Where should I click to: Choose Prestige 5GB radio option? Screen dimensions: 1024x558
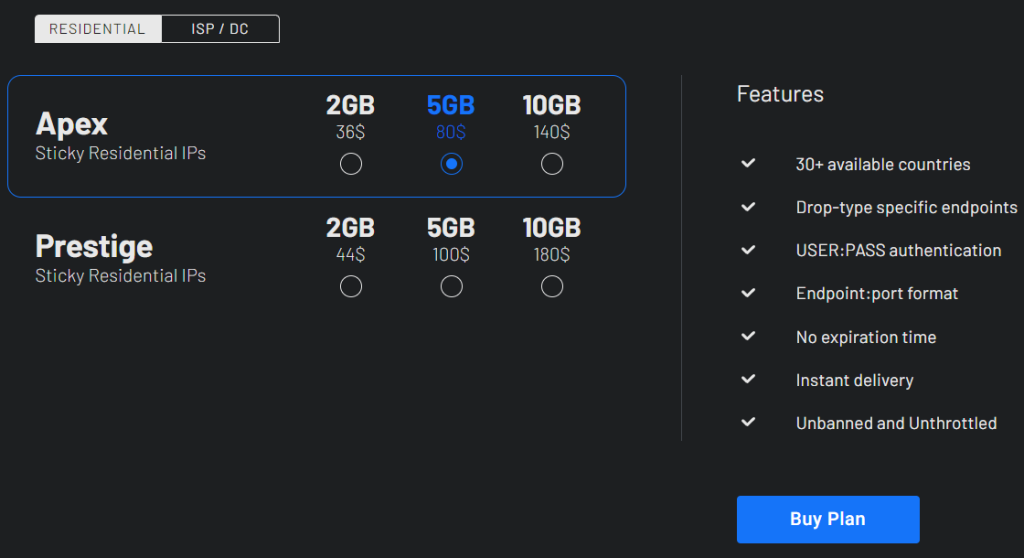coord(451,287)
